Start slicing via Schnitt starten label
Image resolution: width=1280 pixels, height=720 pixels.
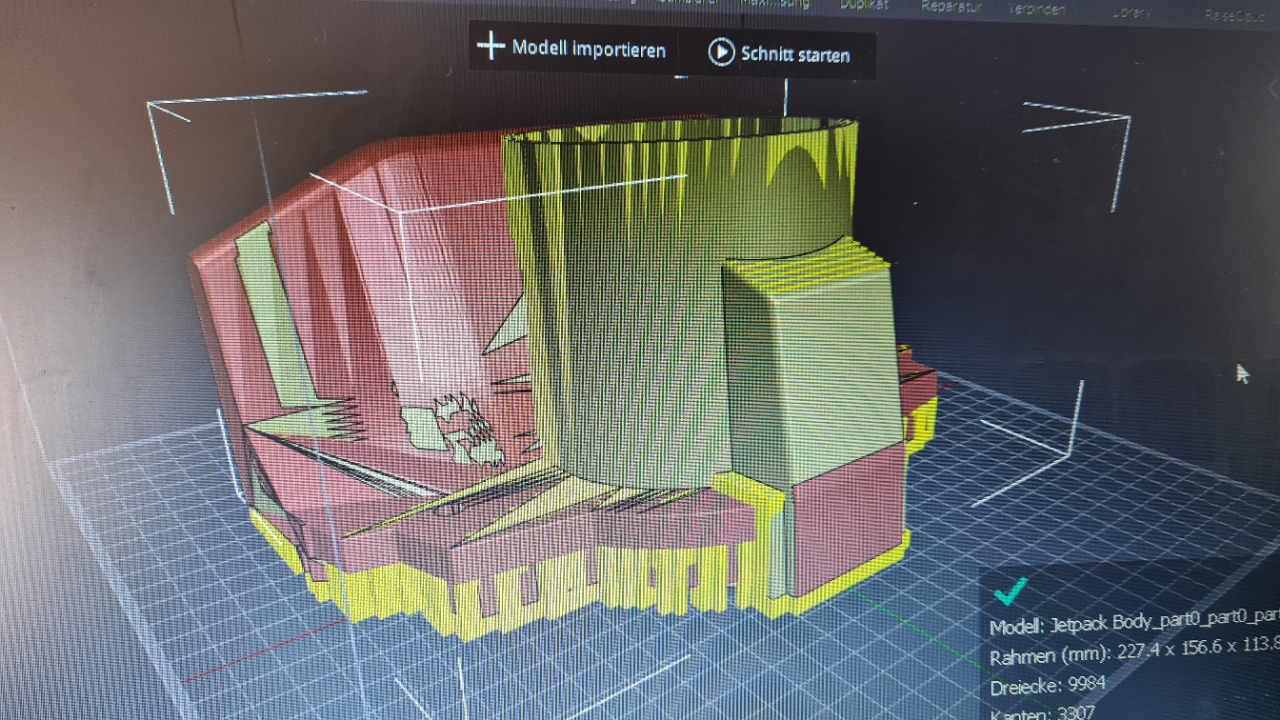[x=795, y=54]
